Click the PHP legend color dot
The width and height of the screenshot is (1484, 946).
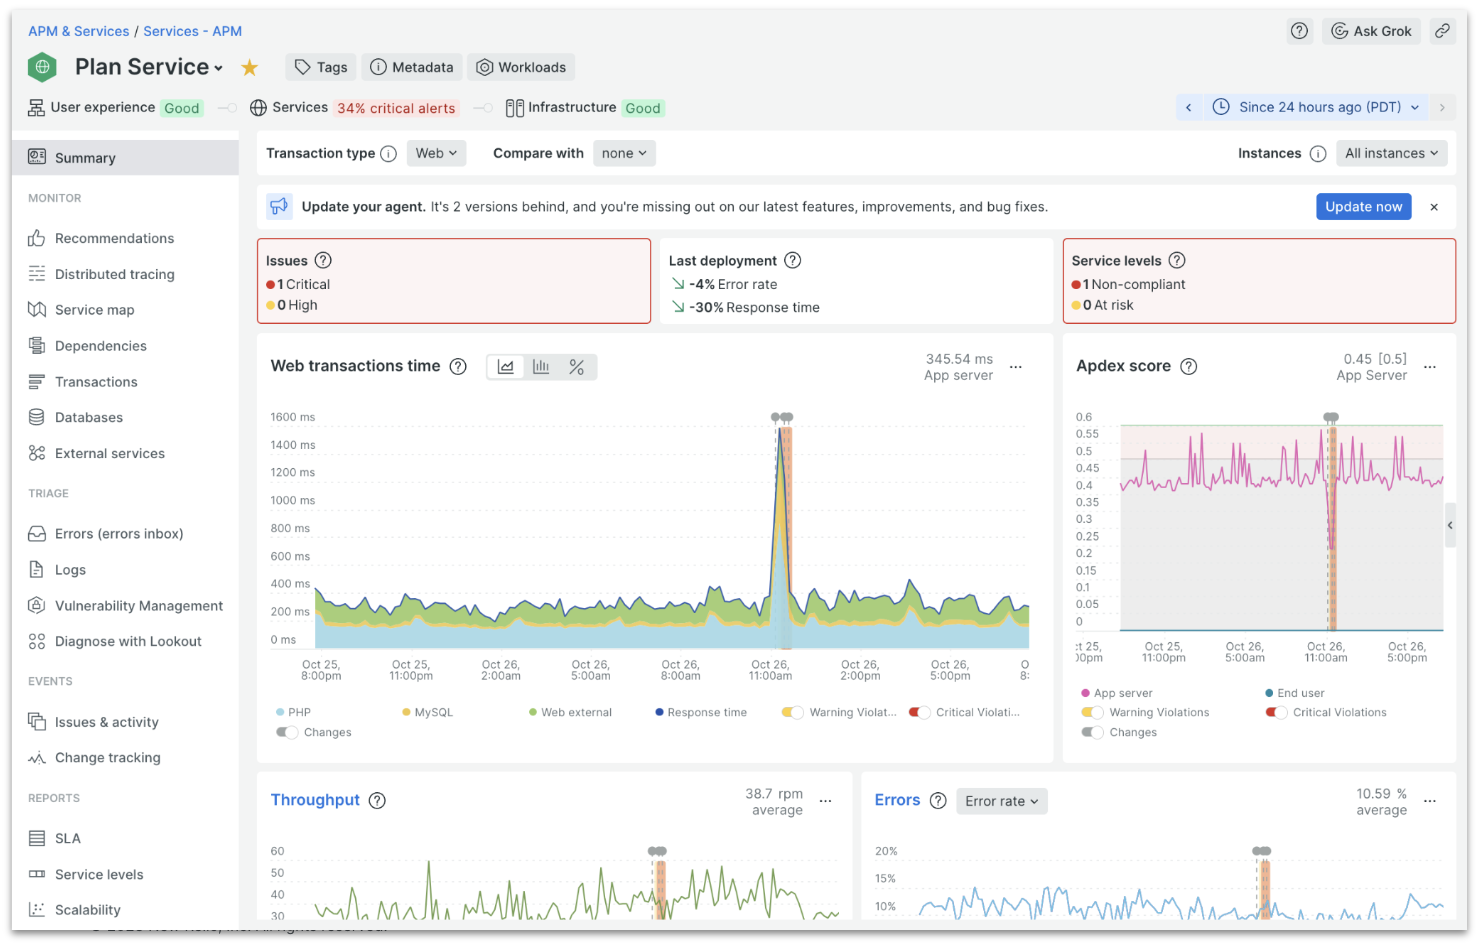(280, 712)
